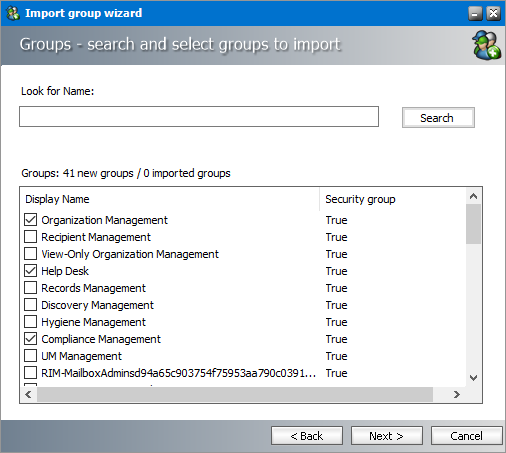The width and height of the screenshot is (506, 453).
Task: Sort by the Security group column header
Action: pos(393,199)
